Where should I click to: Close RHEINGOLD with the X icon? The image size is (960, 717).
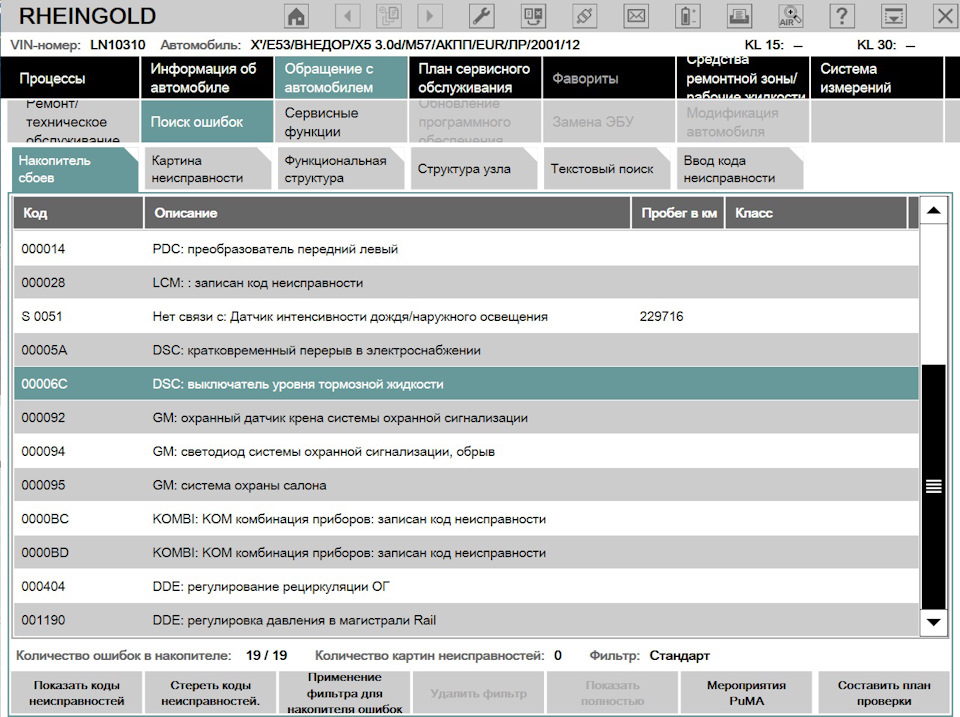click(945, 16)
